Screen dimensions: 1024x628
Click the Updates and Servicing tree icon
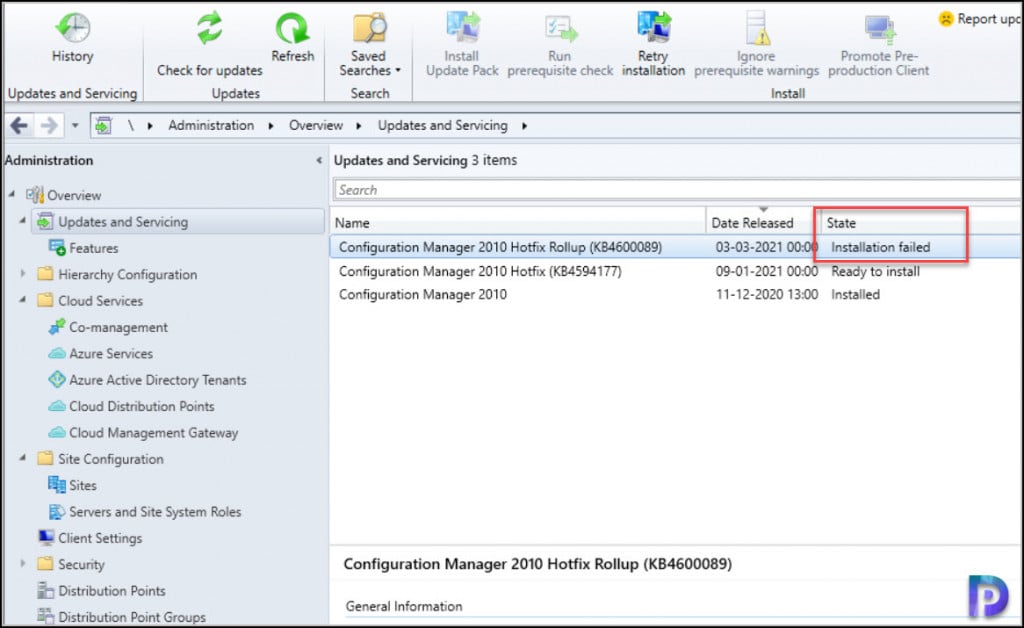45,221
